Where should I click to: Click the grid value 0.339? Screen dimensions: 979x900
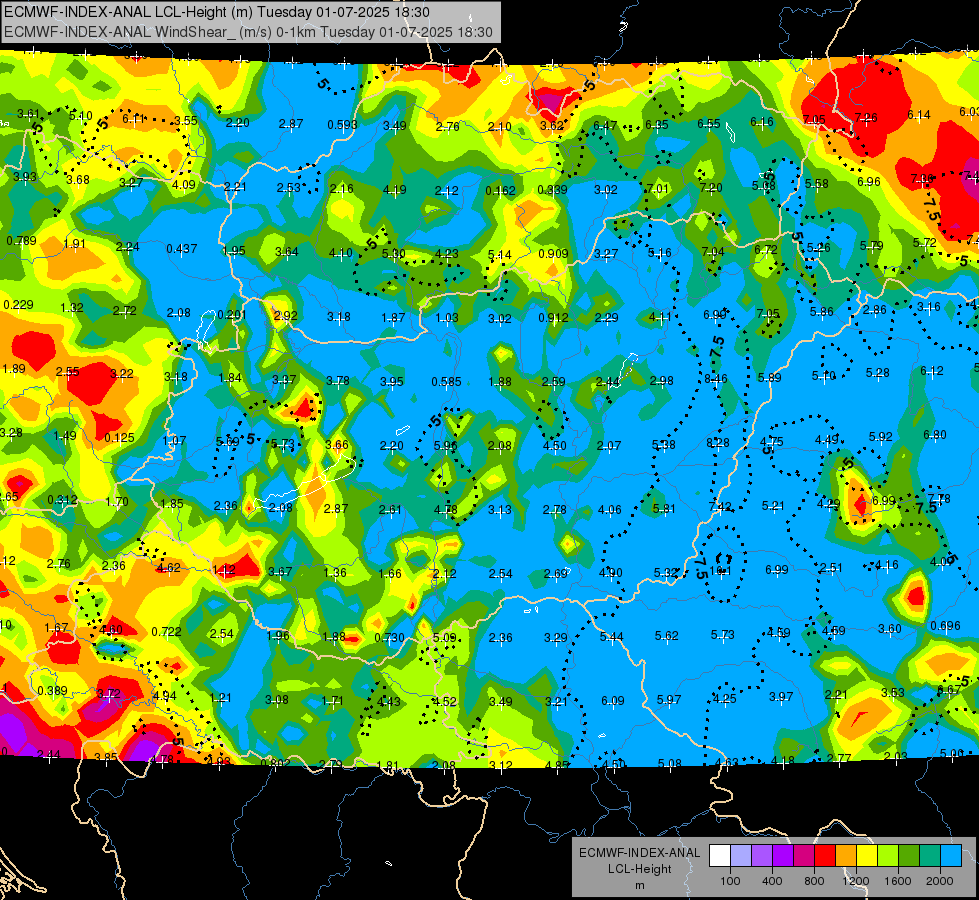click(x=553, y=189)
